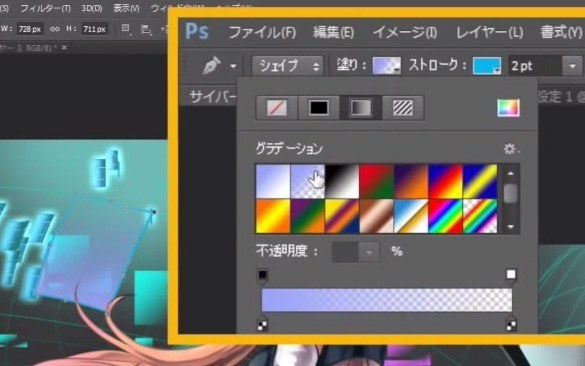The width and height of the screenshot is (585, 366).
Task: Select the chrome gradient preset
Action: pos(411,216)
